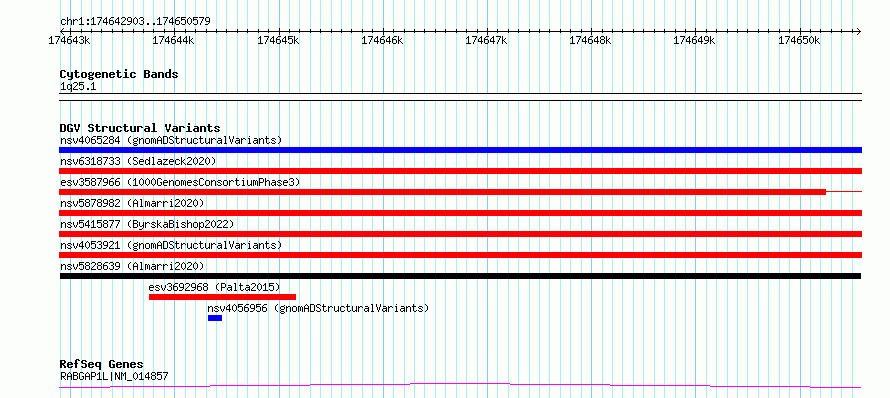Screen dimensions: 890x398
Task: Click the nsv5415877 ByrskaBishop2022 label
Action: [x=147, y=224]
